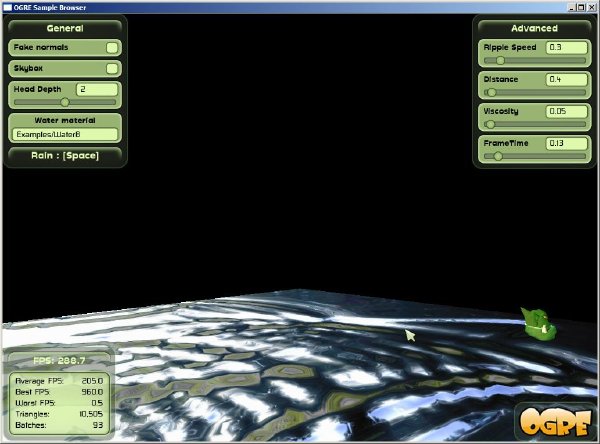
Task: Click the General panel header
Action: pos(65,28)
